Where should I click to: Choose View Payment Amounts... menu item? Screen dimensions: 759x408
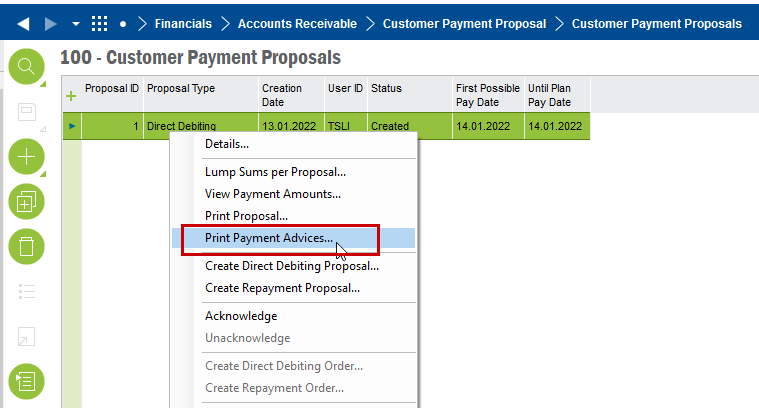294,194
